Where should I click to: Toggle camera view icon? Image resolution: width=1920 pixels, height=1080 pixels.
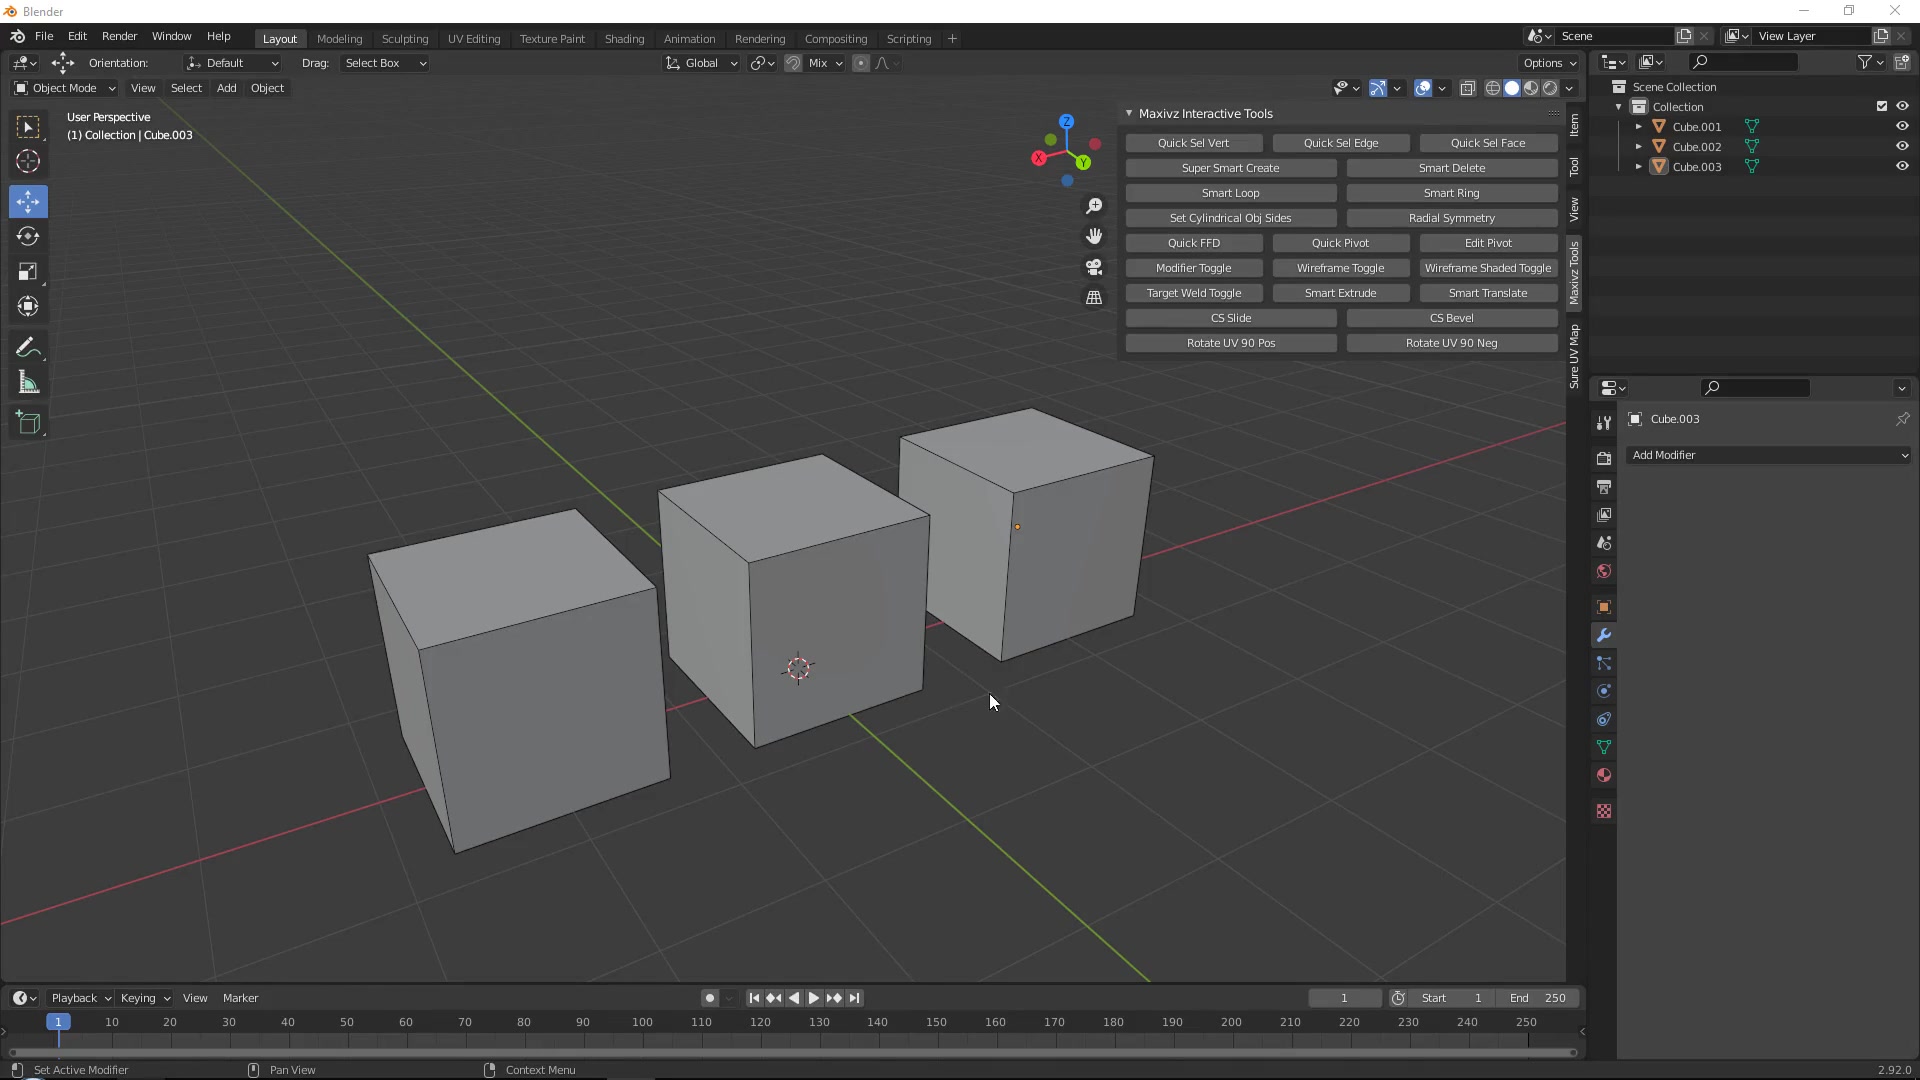click(1094, 267)
